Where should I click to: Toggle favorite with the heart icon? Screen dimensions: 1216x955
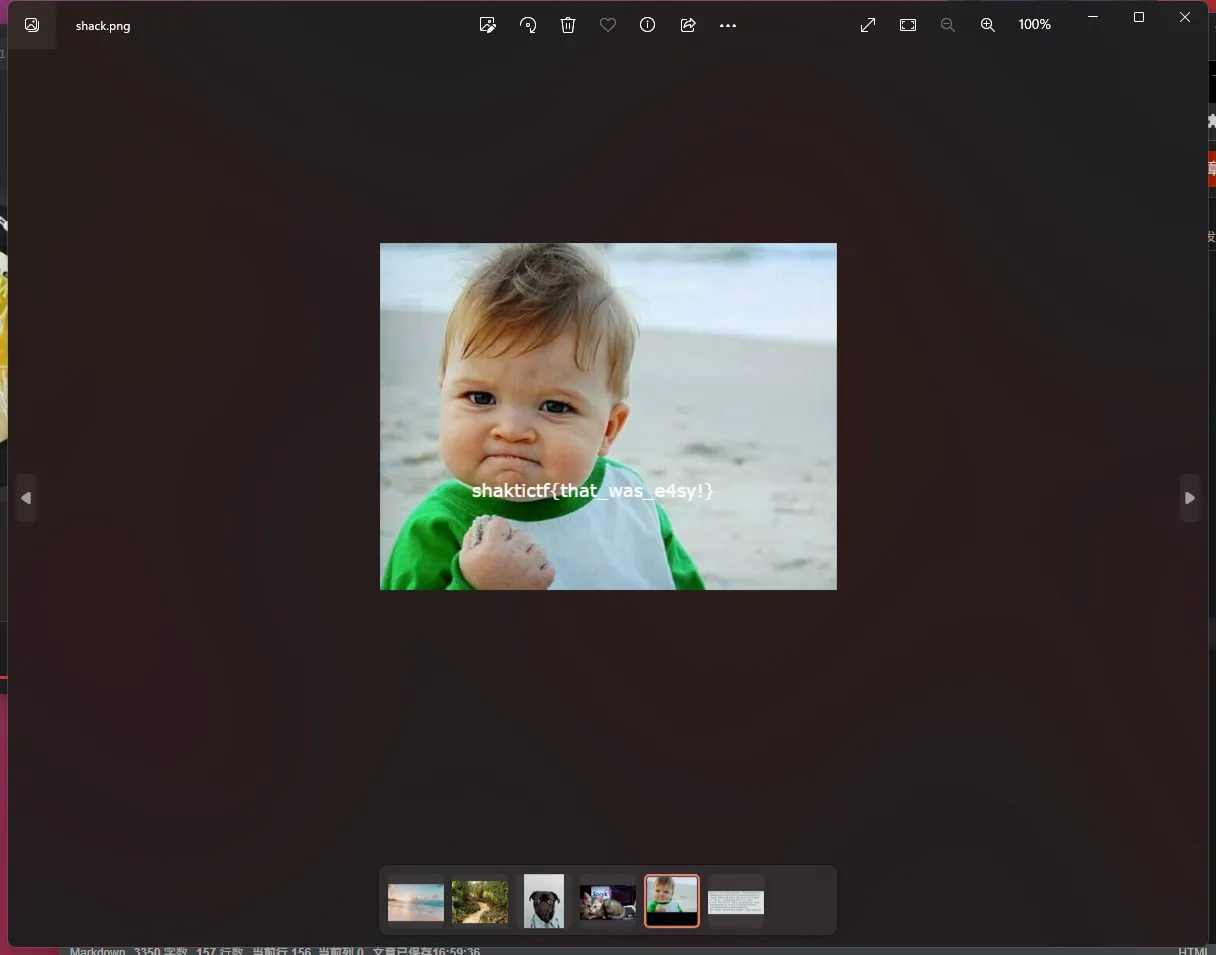608,25
